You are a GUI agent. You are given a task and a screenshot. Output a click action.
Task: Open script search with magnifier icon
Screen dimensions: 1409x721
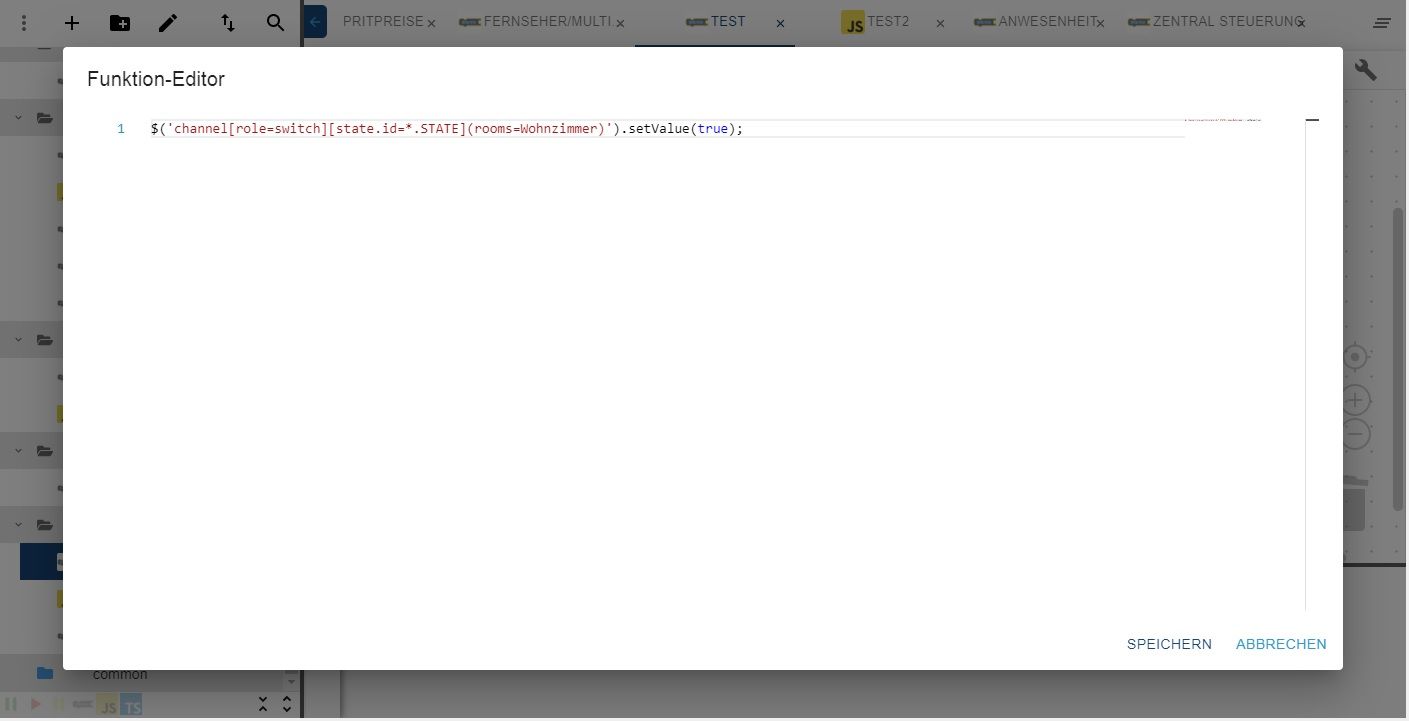click(276, 22)
